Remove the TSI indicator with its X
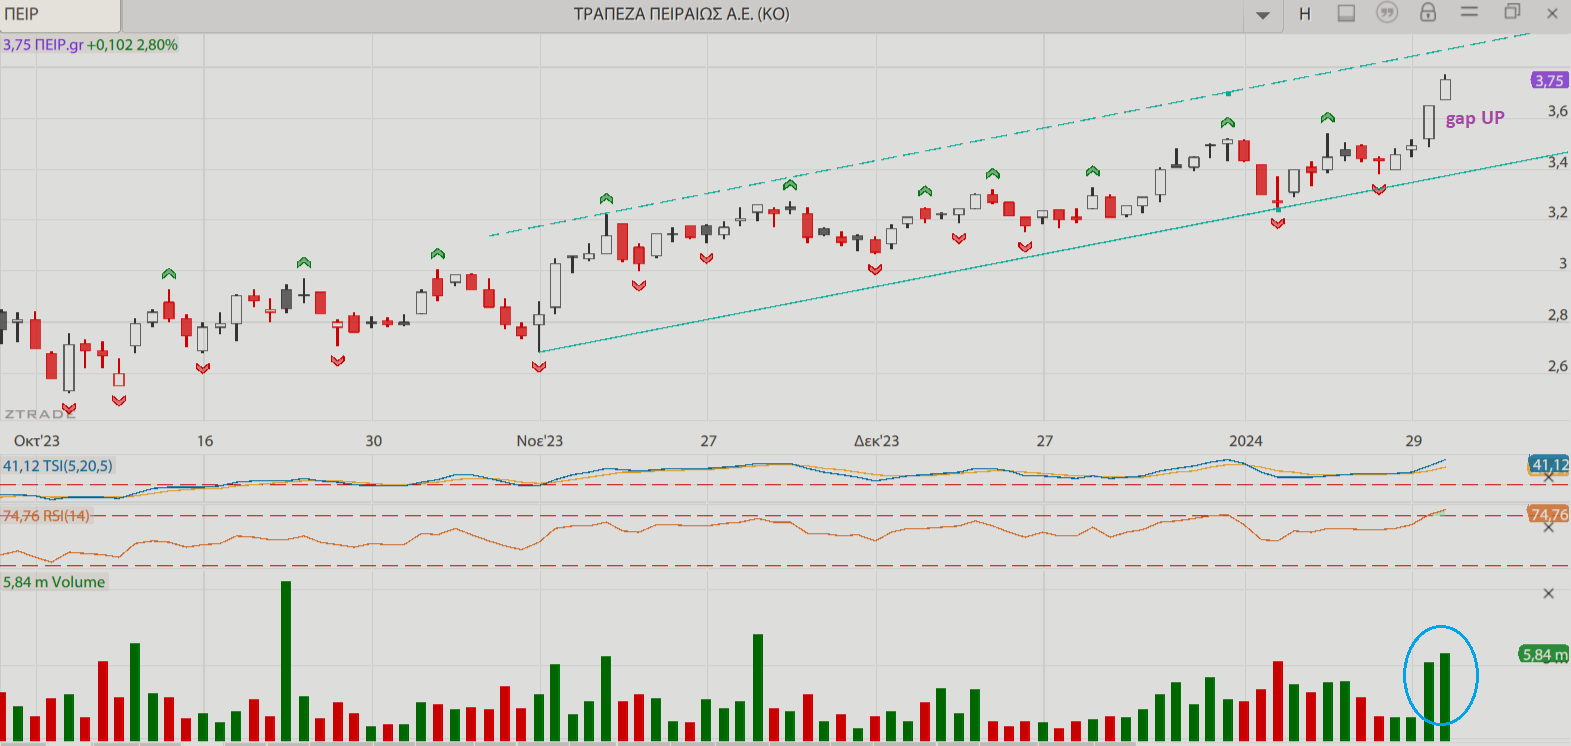 pyautogui.click(x=1549, y=478)
